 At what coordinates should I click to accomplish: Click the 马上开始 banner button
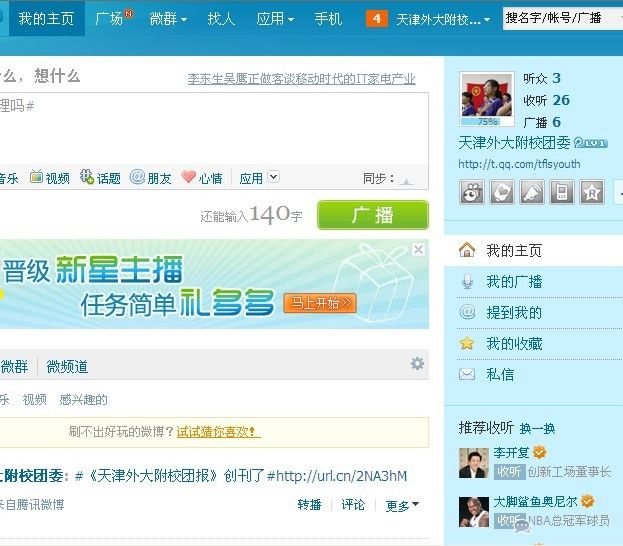click(320, 303)
